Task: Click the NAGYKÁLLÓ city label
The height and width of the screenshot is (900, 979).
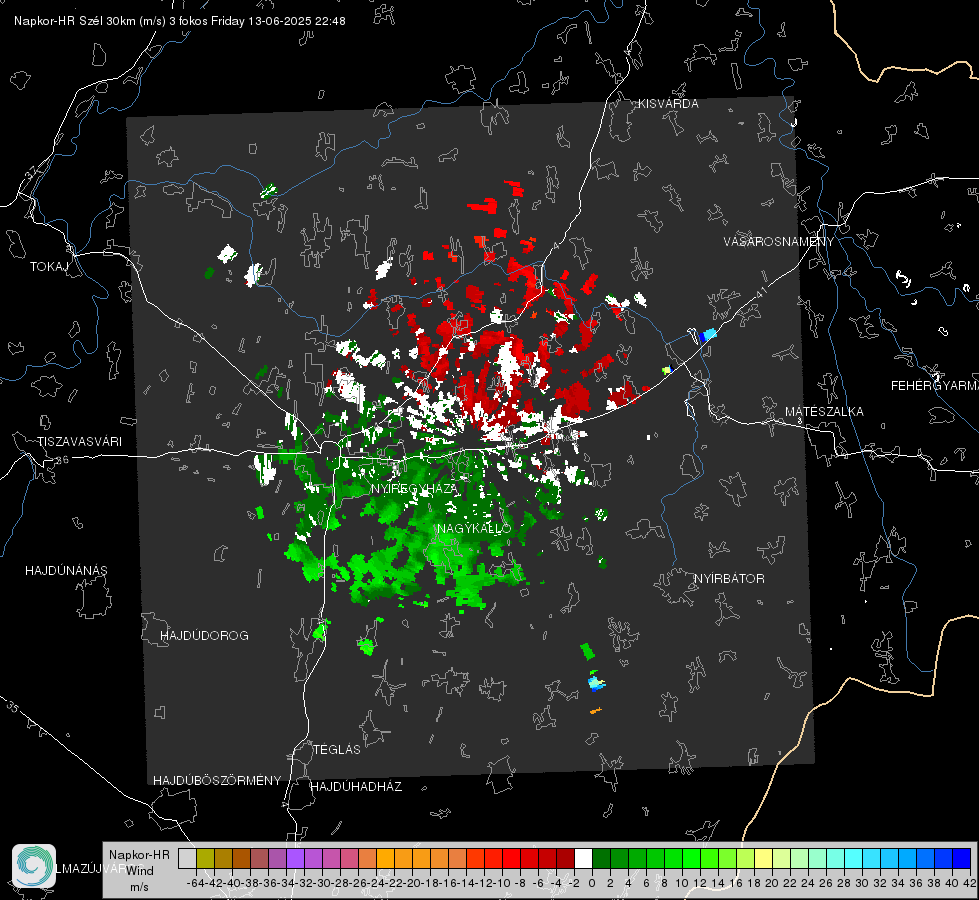Action: point(474,528)
